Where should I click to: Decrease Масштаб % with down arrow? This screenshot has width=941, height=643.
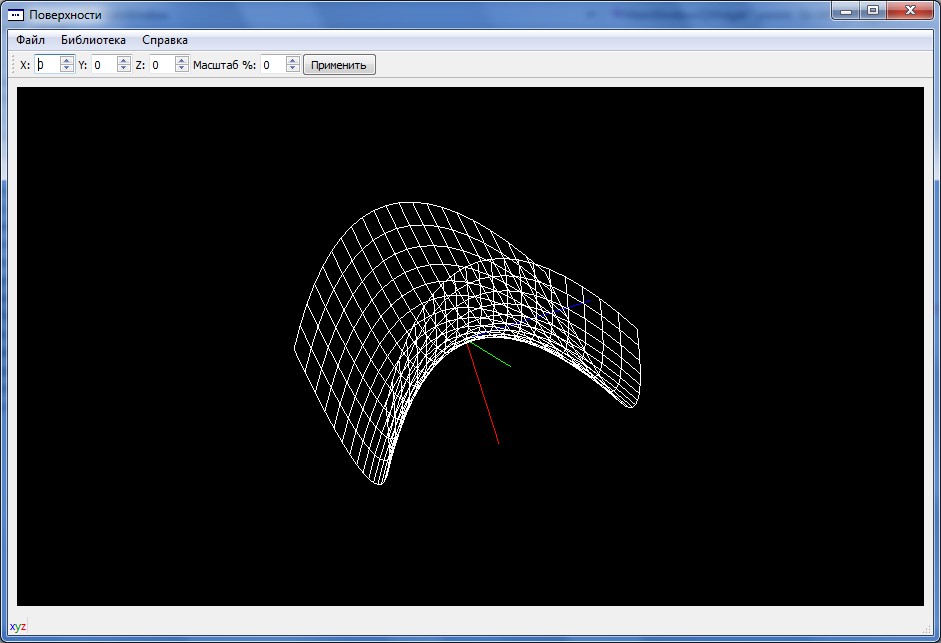point(292,69)
